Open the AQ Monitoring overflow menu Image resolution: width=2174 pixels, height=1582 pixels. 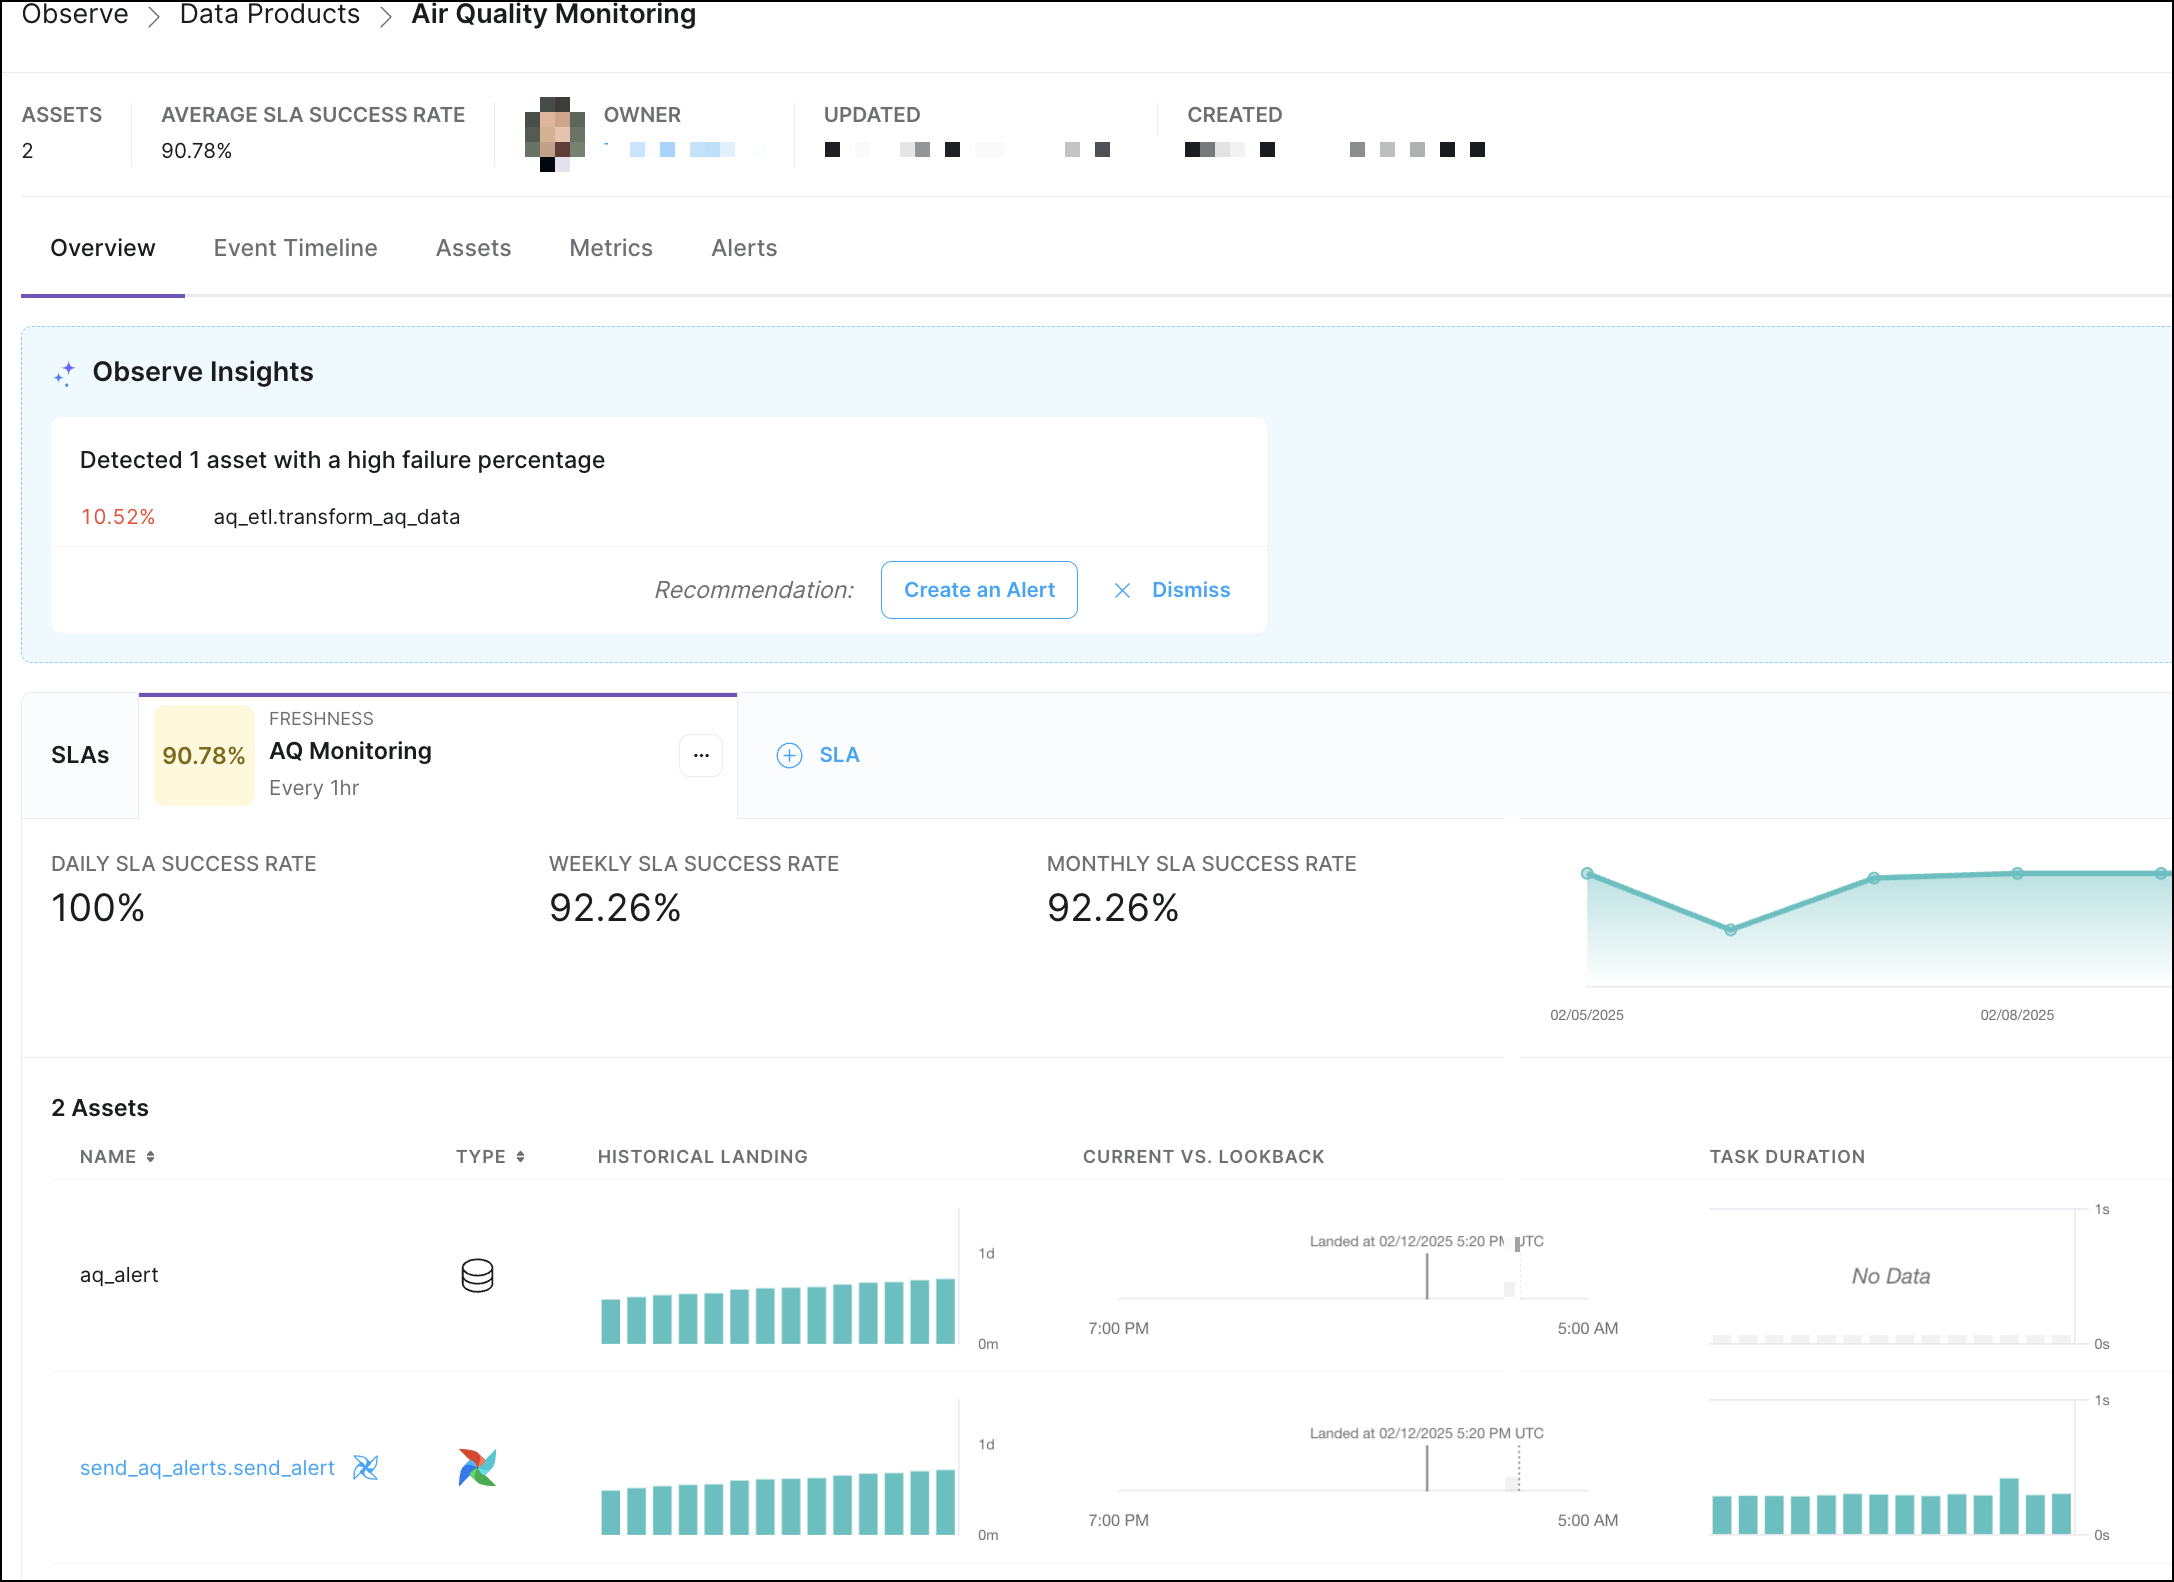(x=700, y=756)
